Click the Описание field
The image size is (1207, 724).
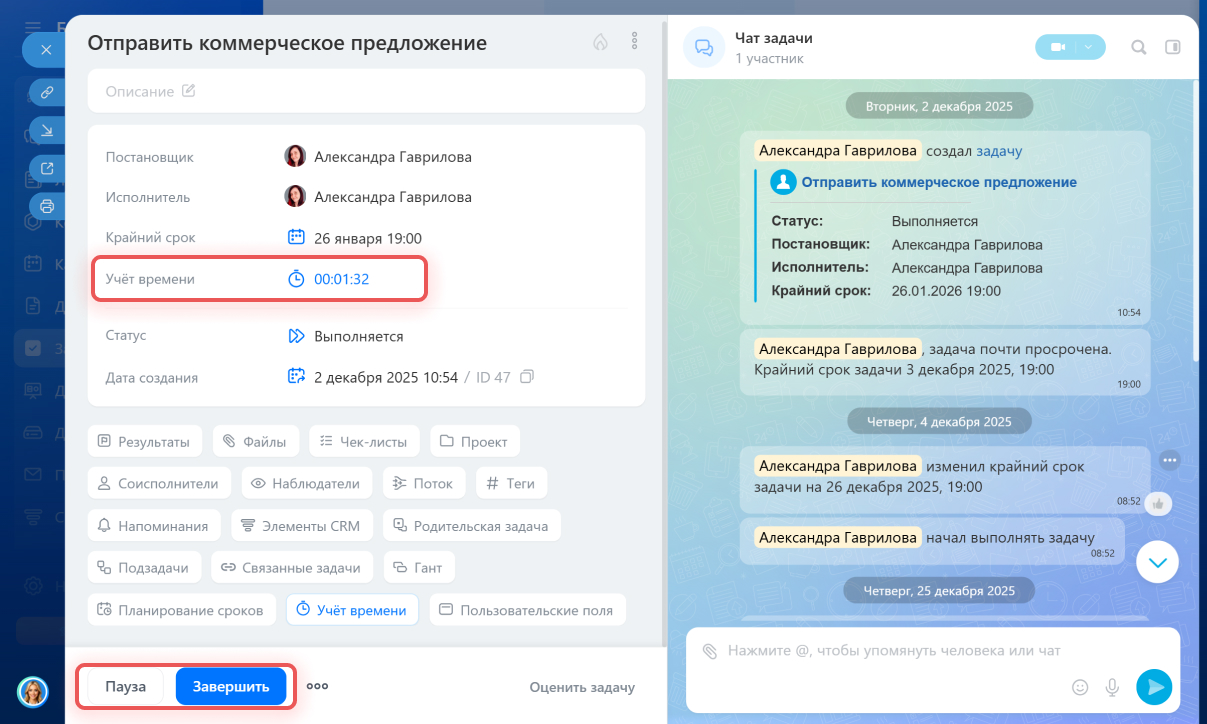[366, 91]
